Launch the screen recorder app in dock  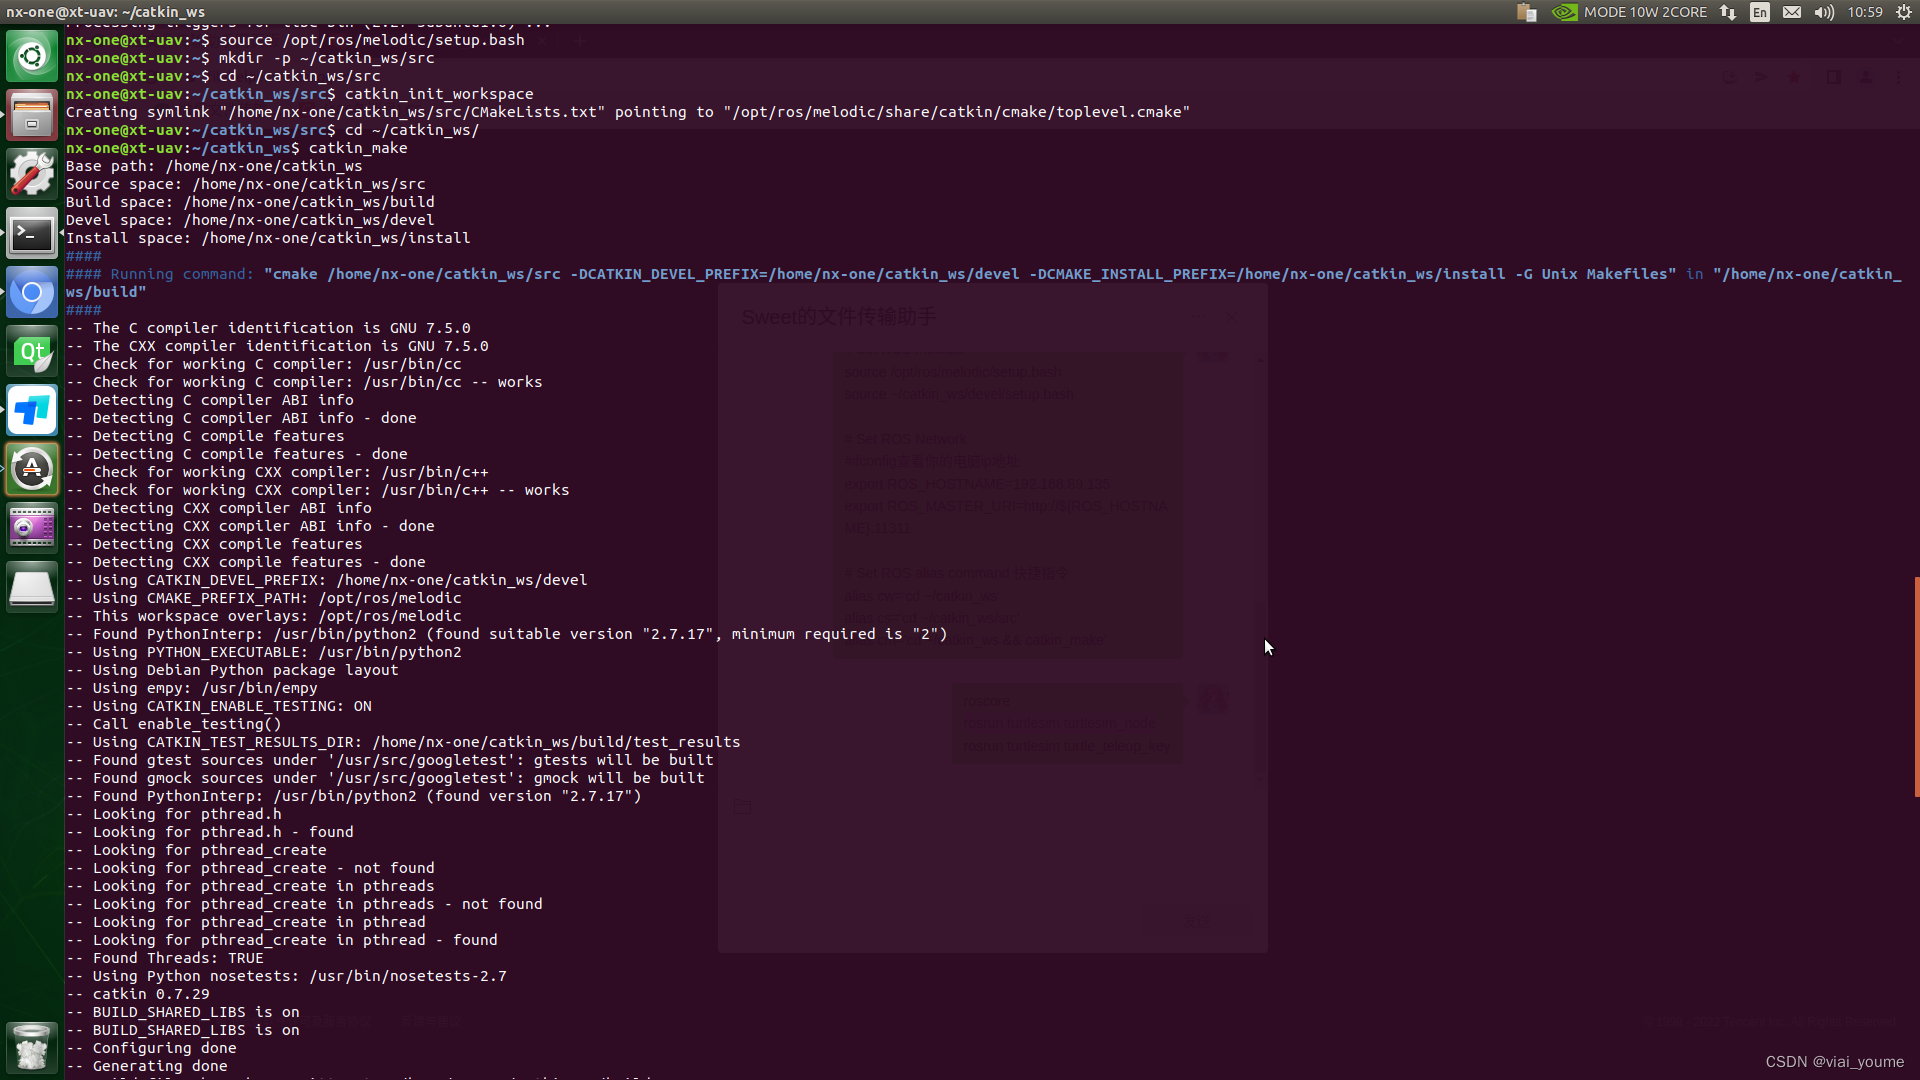(x=32, y=528)
